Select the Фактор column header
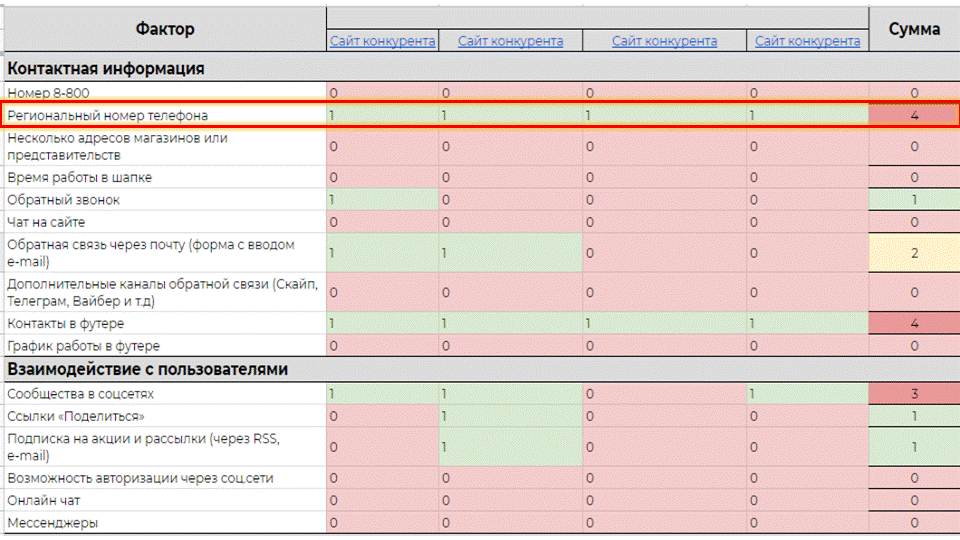Screen dimensions: 960x540 pos(165,29)
